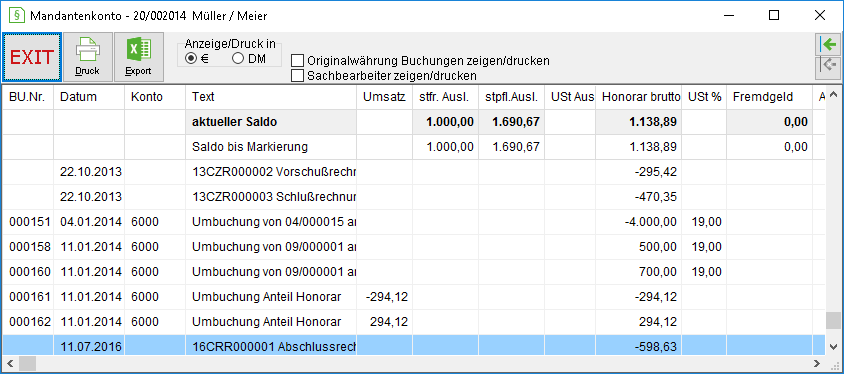Image resolution: width=844 pixels, height=374 pixels.
Task: Select booking number 000162
Action: (x=30, y=322)
